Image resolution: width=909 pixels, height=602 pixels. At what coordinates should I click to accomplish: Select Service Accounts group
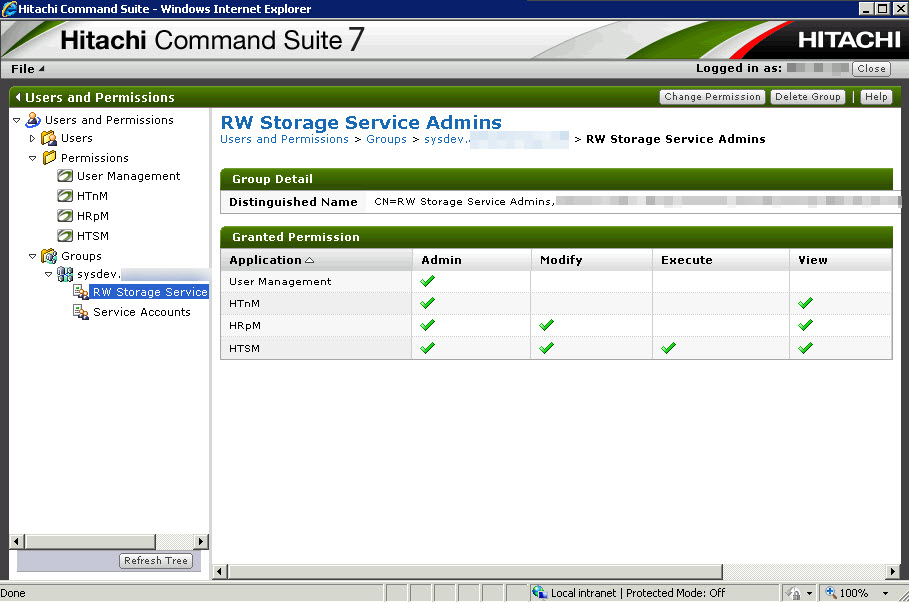[x=141, y=312]
